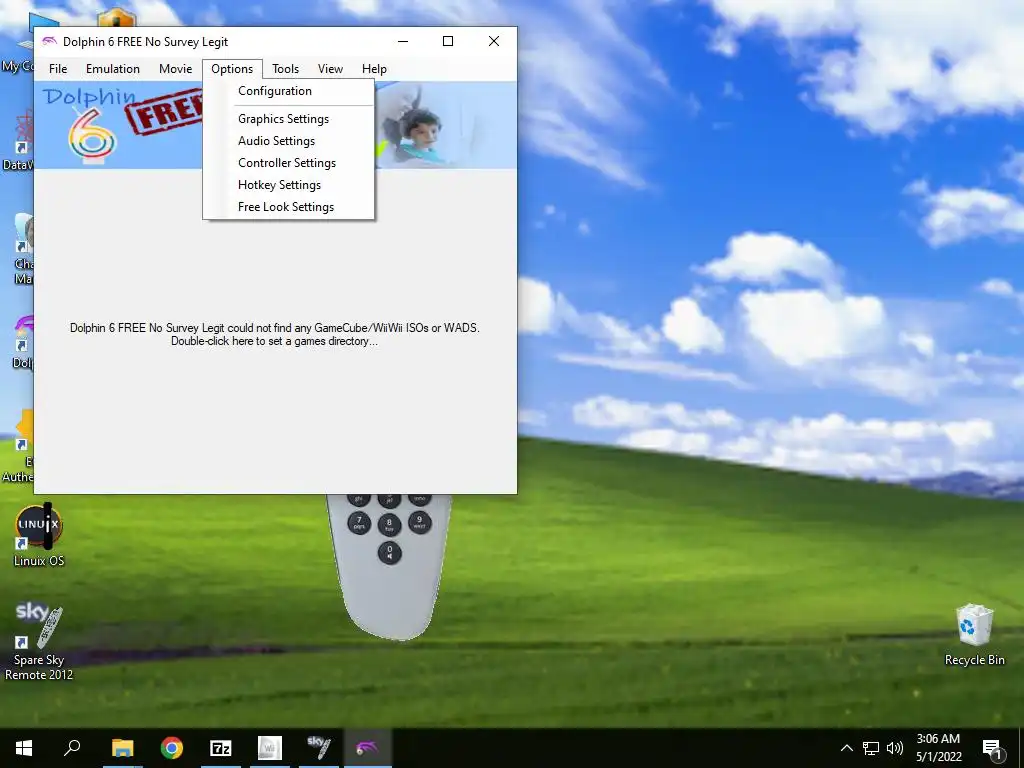
Task: Close the Dolphin window
Action: coord(494,41)
